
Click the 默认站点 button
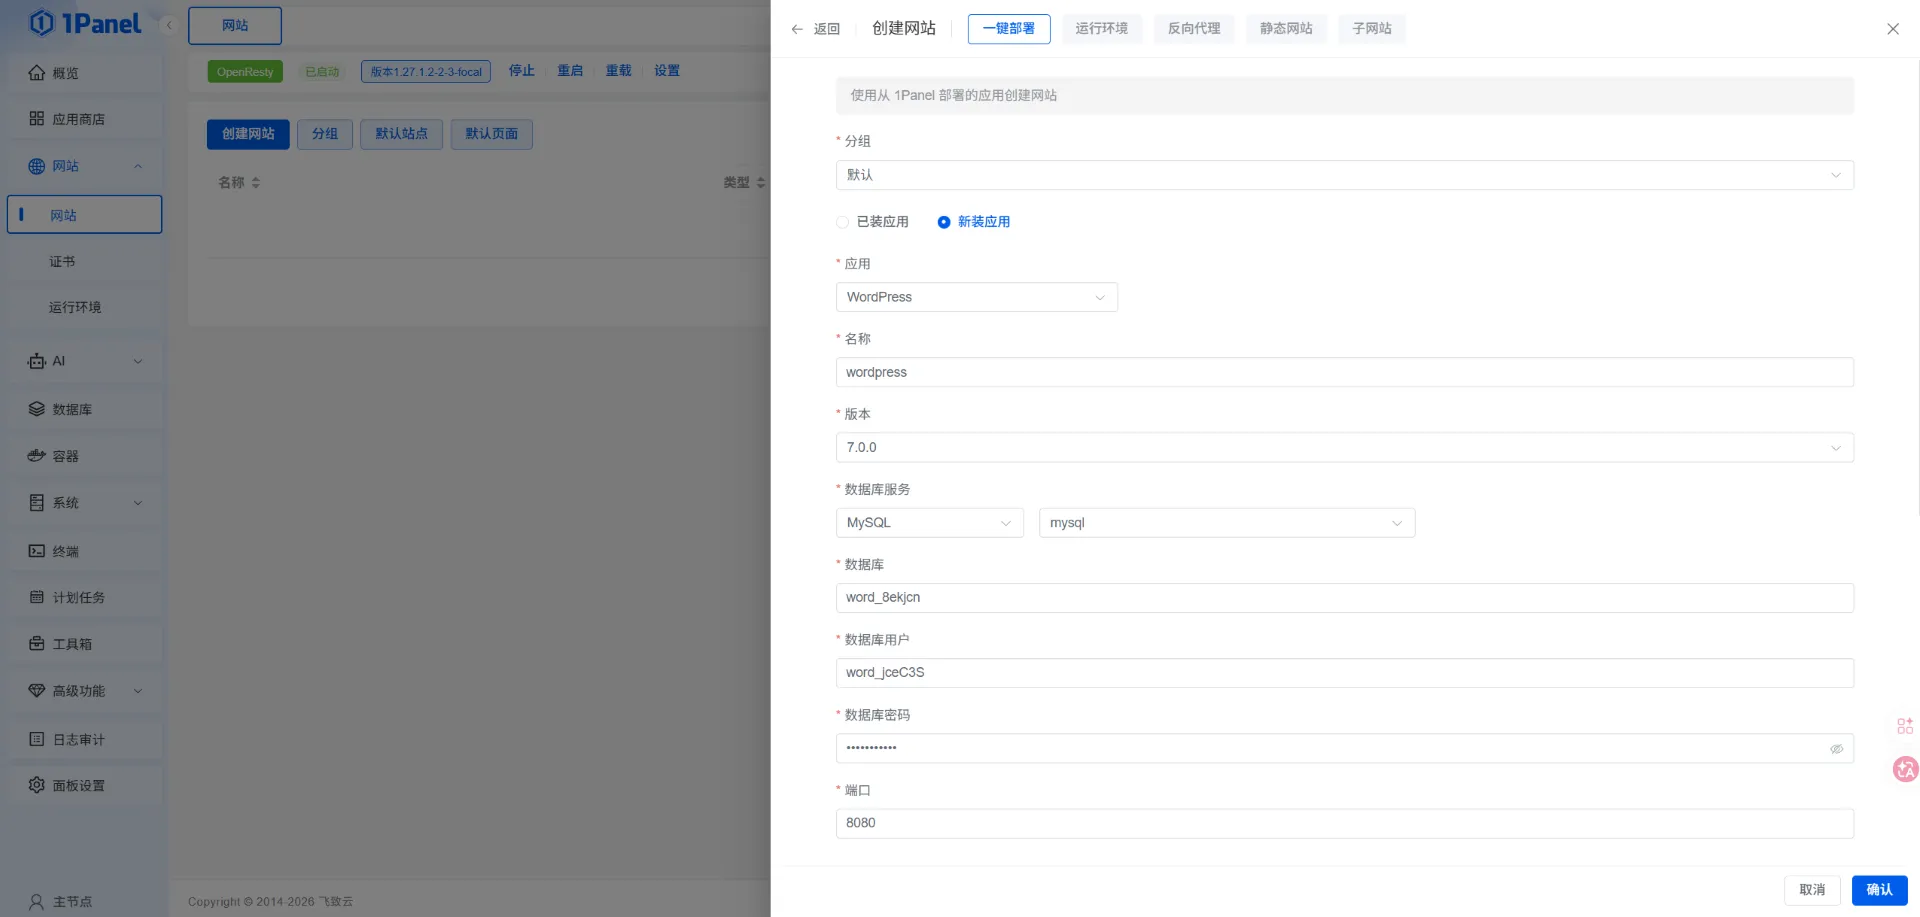pyautogui.click(x=402, y=134)
